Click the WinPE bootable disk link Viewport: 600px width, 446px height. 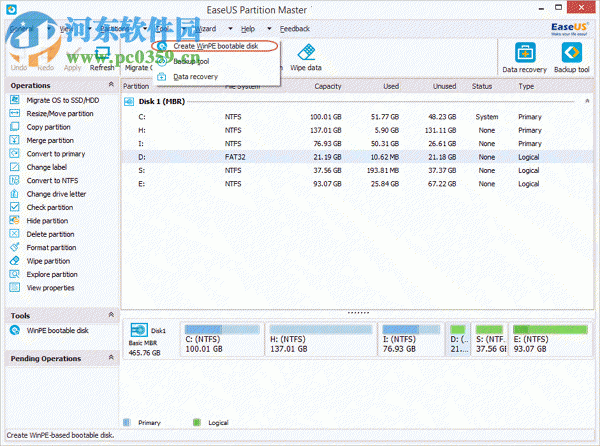[x=57, y=330]
